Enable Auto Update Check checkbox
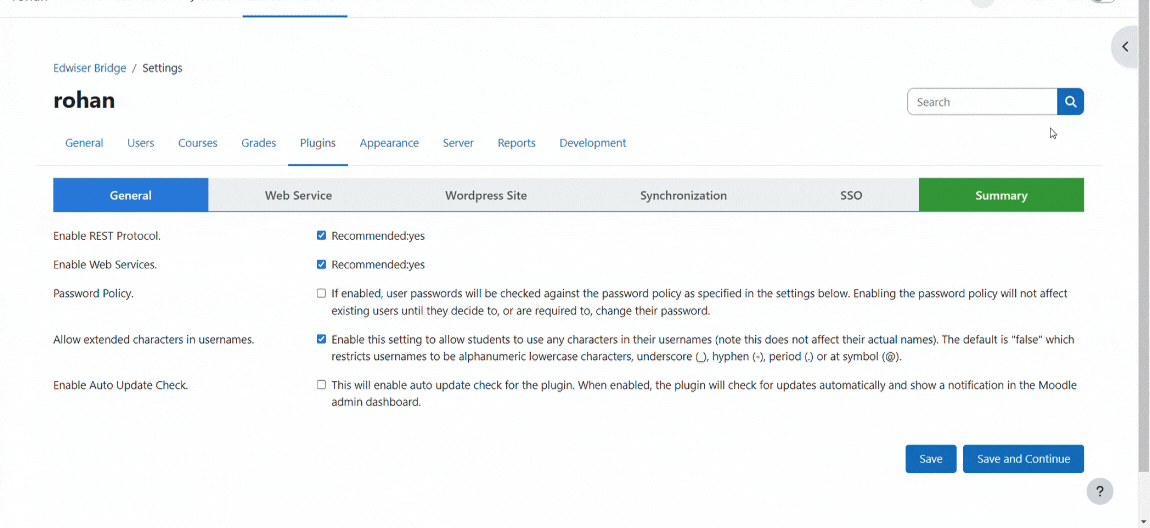The height and width of the screenshot is (528, 1150). tap(321, 384)
